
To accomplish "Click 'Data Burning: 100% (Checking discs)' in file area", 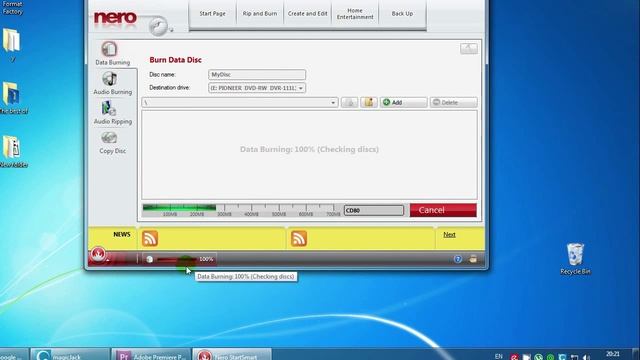I will (309, 149).
